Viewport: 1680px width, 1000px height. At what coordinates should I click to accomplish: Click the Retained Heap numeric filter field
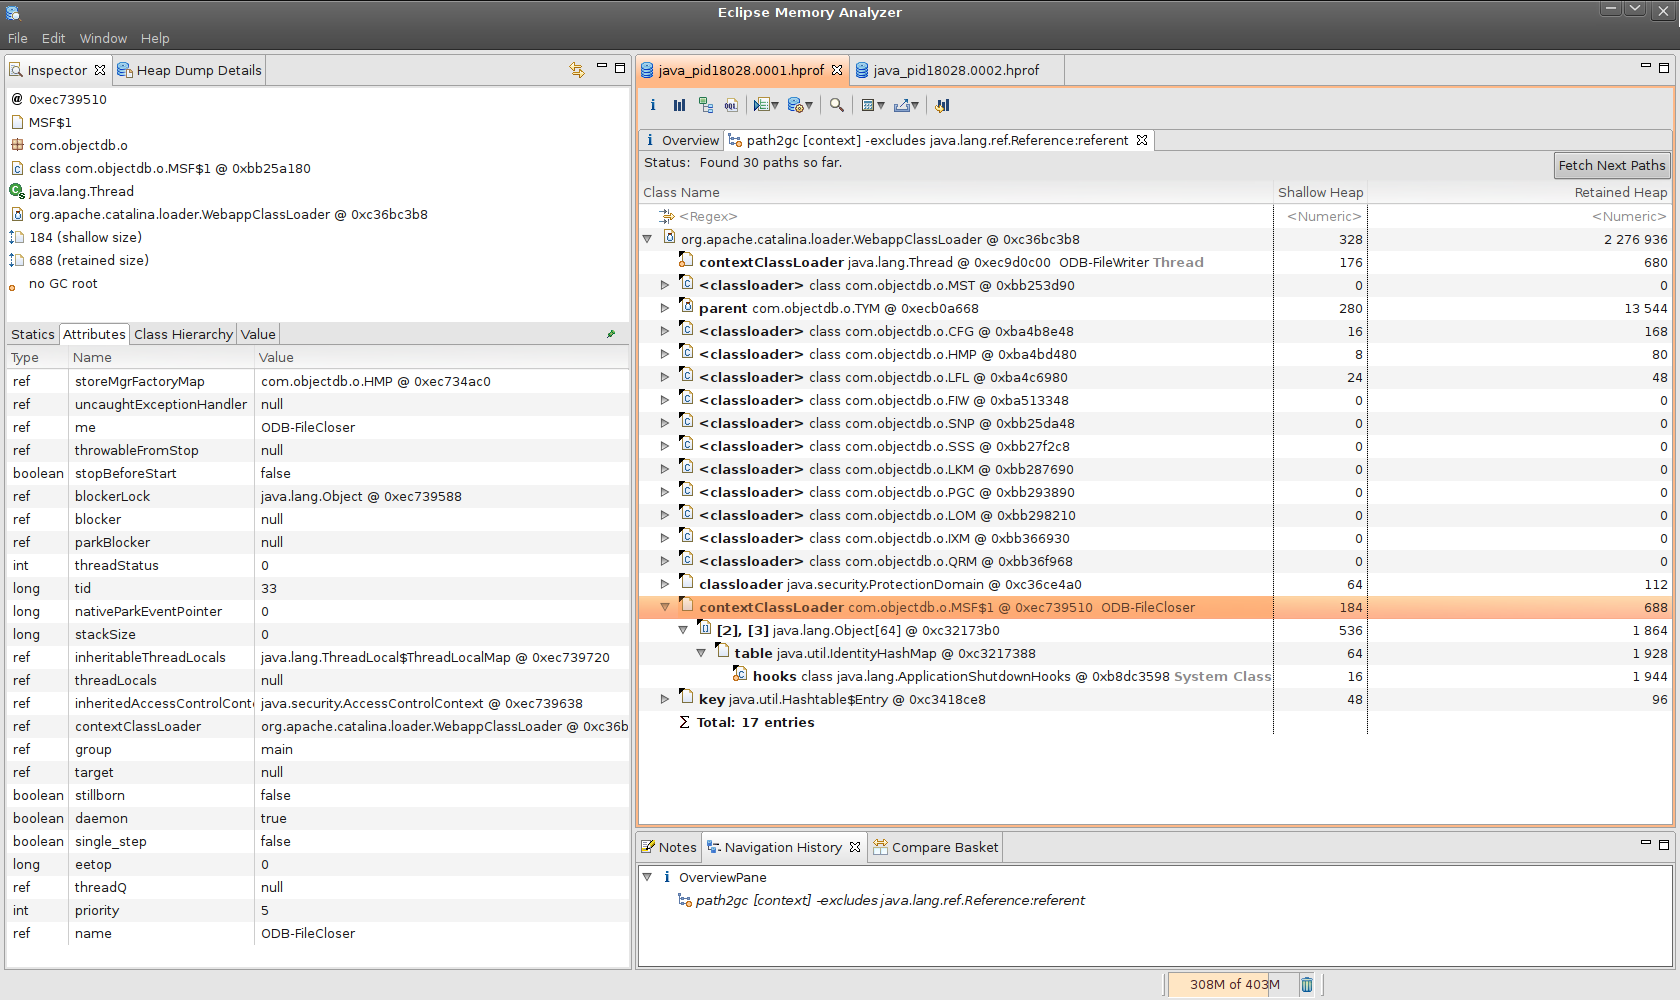pyautogui.click(x=1520, y=216)
